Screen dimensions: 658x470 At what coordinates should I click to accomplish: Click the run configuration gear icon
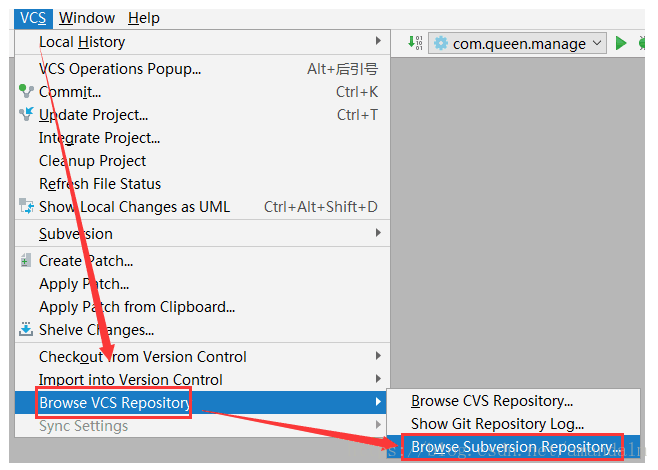tap(441, 43)
